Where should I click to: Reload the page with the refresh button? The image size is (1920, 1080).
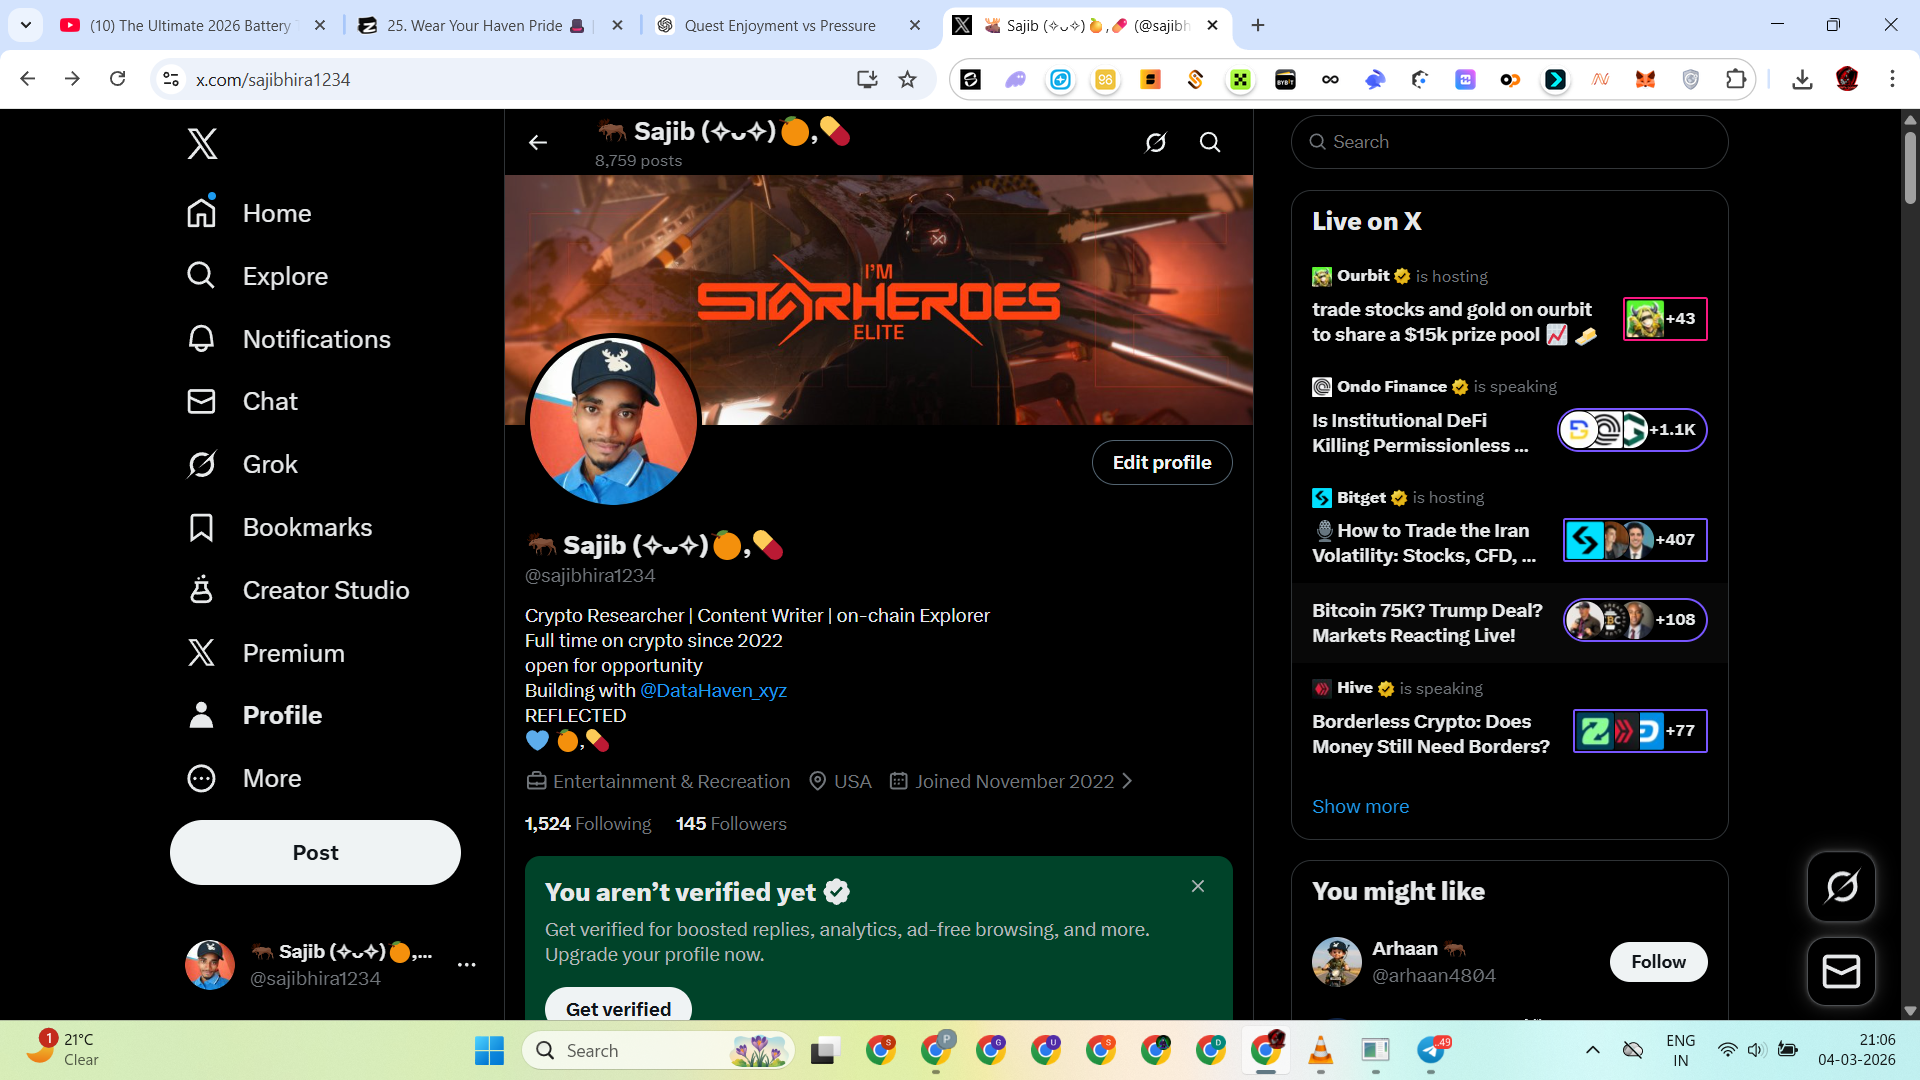click(117, 79)
